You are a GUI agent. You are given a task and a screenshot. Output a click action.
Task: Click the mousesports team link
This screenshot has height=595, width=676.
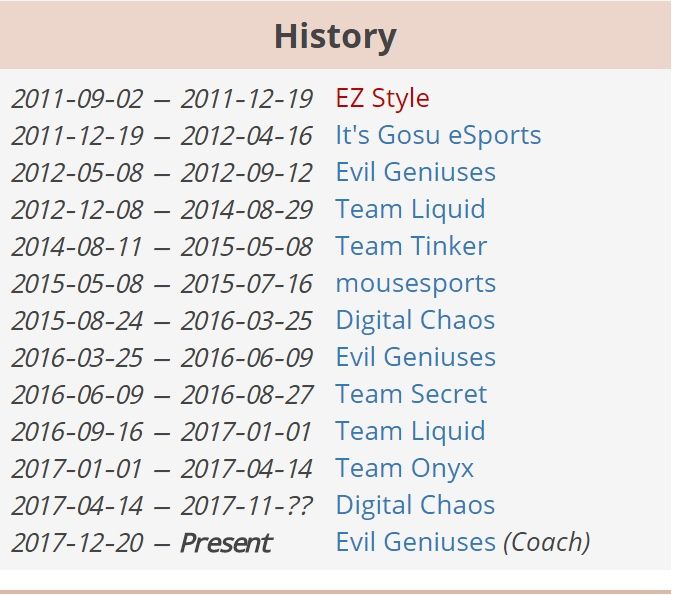pyautogui.click(x=415, y=284)
